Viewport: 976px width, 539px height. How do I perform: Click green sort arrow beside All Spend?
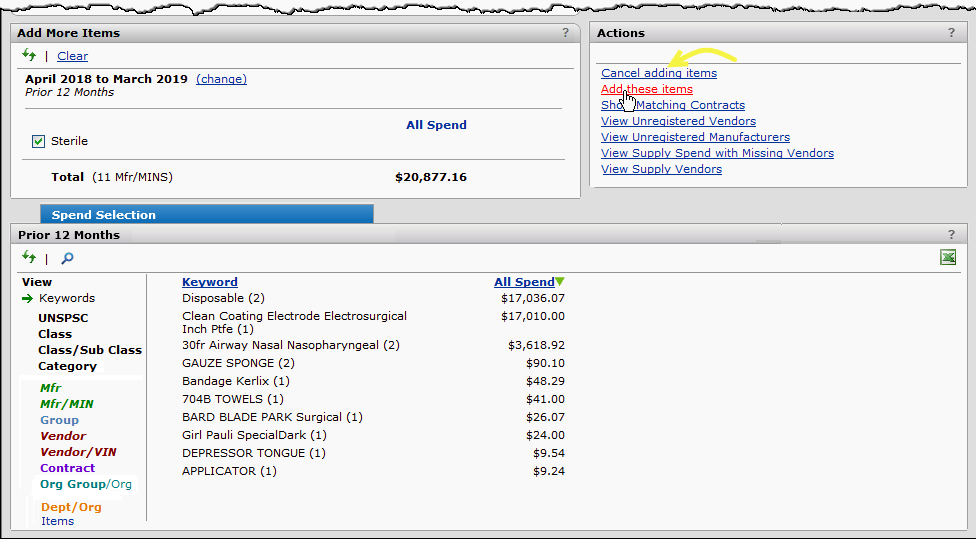coord(560,282)
